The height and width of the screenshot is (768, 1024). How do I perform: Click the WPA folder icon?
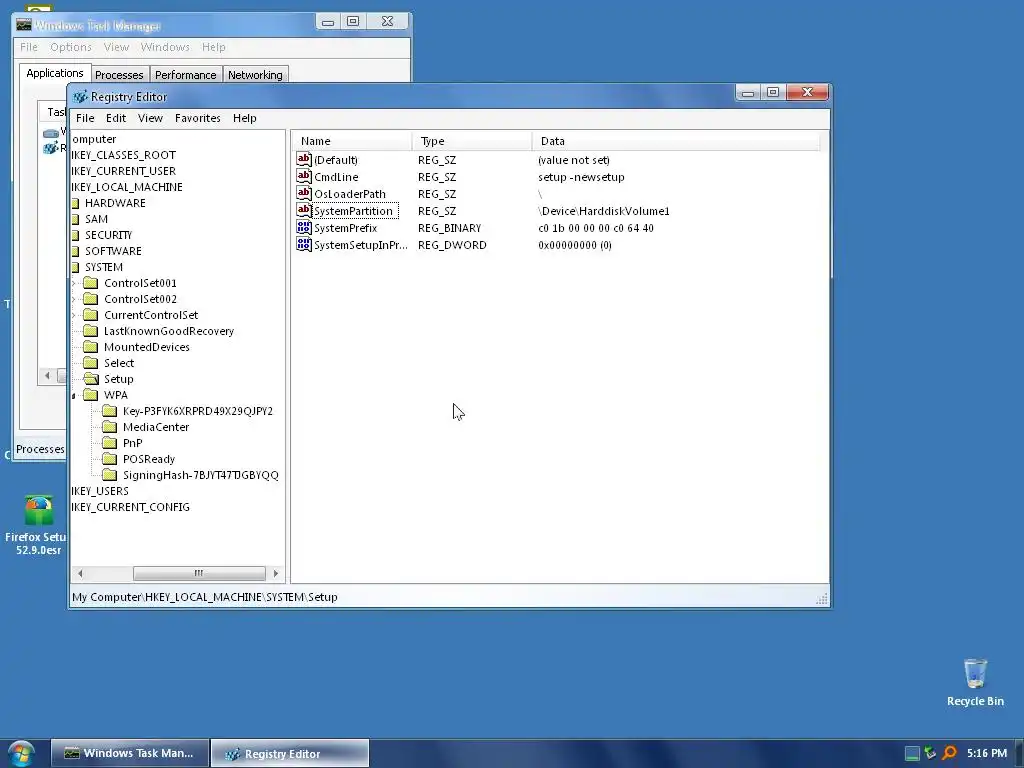pos(91,395)
